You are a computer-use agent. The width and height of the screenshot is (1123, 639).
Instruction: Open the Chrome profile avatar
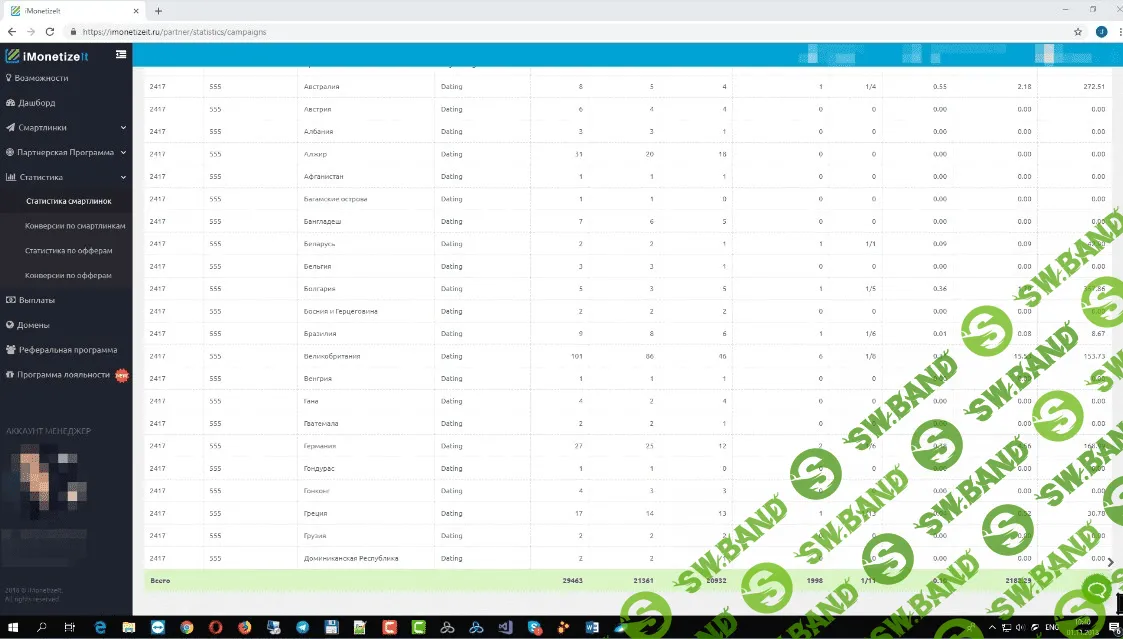pos(1100,32)
